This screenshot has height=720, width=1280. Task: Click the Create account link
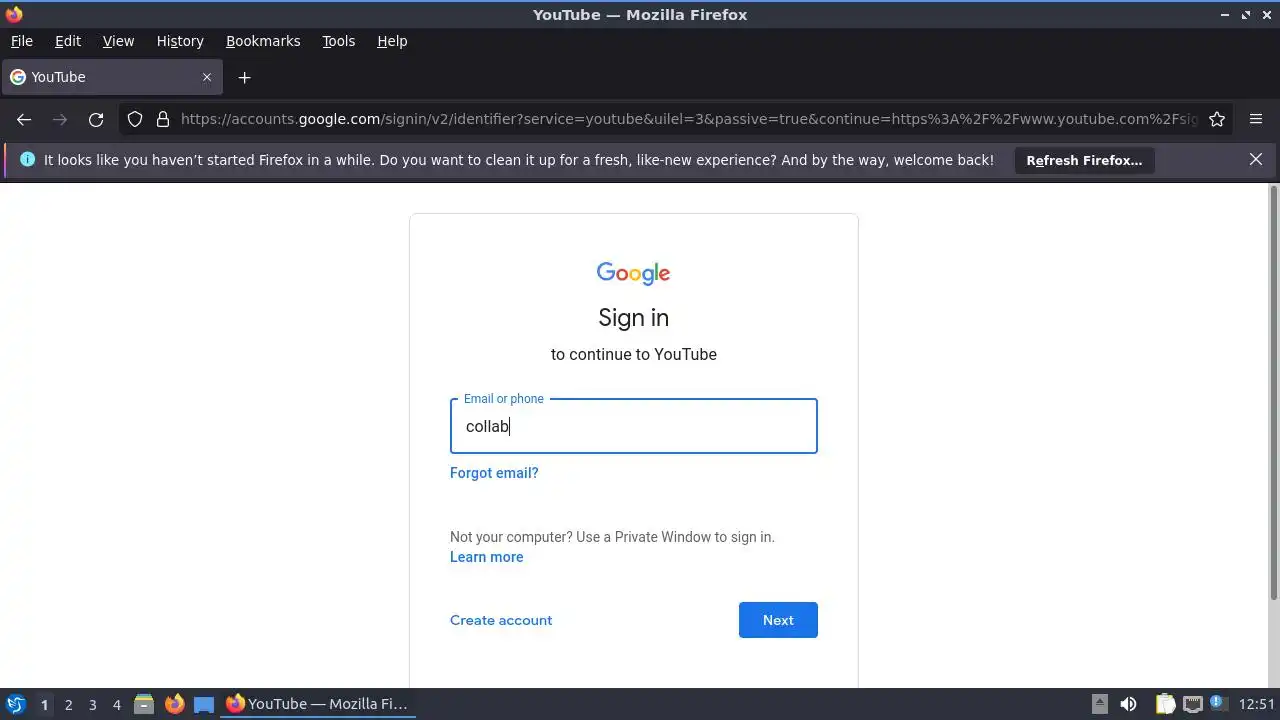click(501, 620)
